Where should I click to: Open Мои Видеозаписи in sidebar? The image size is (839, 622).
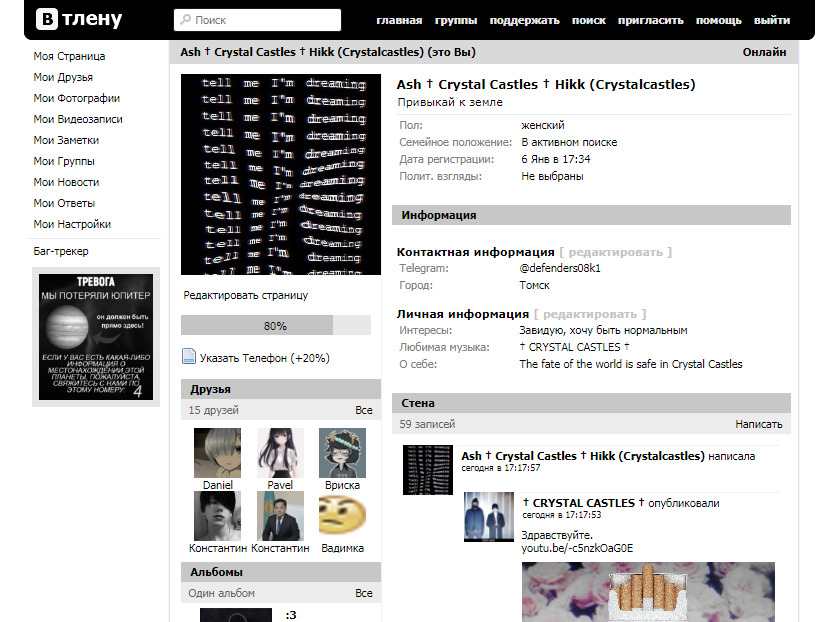[78, 119]
